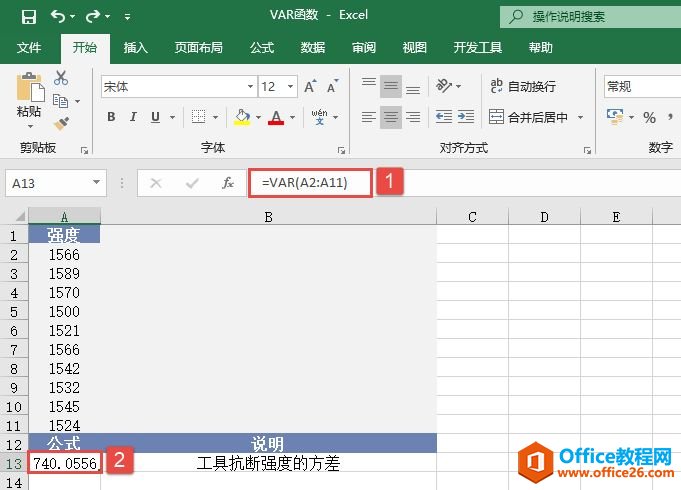681x490 pixels.
Task: Switch to the 审阅 tab
Action: (x=364, y=47)
